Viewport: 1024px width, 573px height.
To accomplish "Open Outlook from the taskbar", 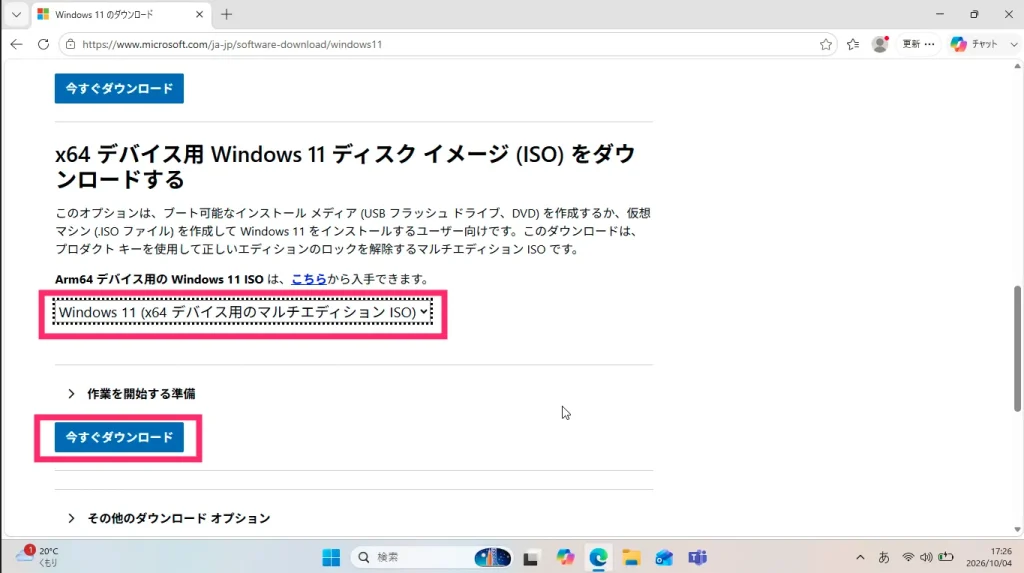I will pos(664,557).
